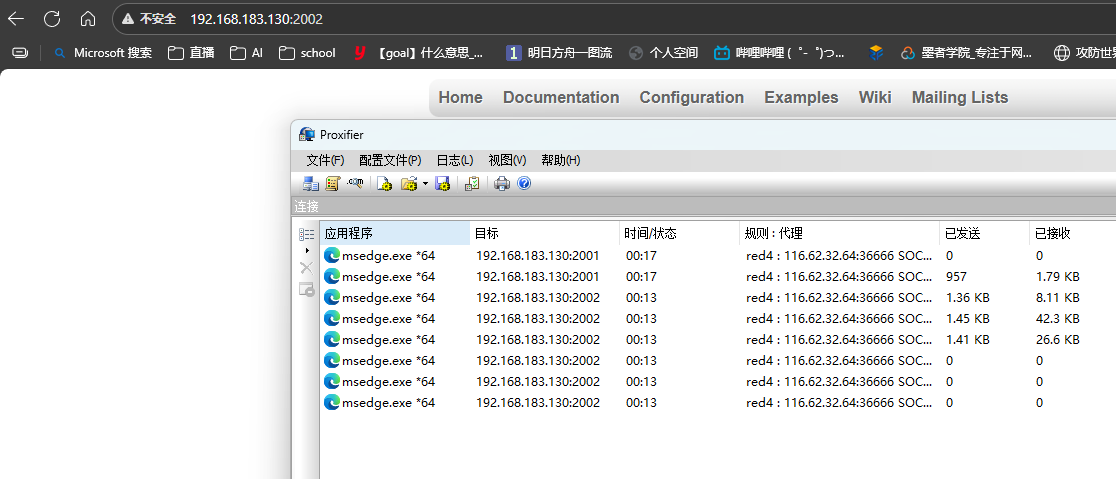This screenshot has width=1116, height=479.
Task: Open 文件(F) menu in Proxifier
Action: click(325, 160)
